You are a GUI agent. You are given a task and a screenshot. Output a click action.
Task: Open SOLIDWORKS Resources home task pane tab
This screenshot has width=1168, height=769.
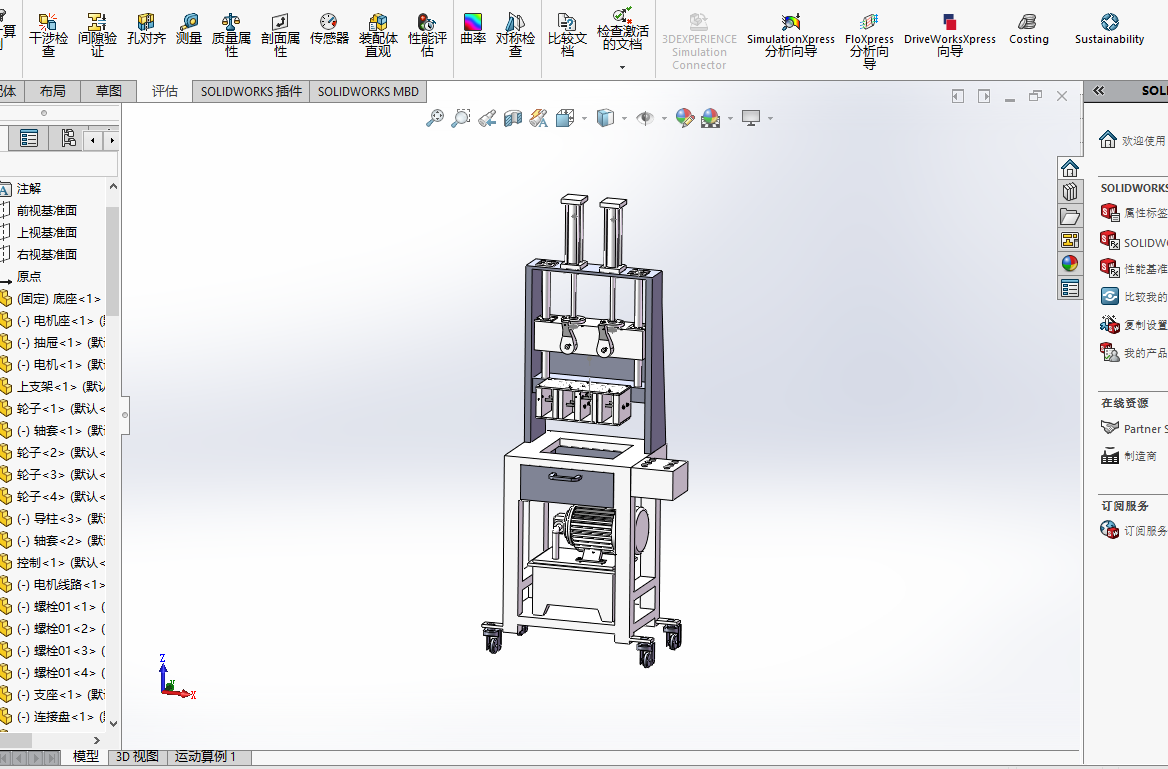1070,168
